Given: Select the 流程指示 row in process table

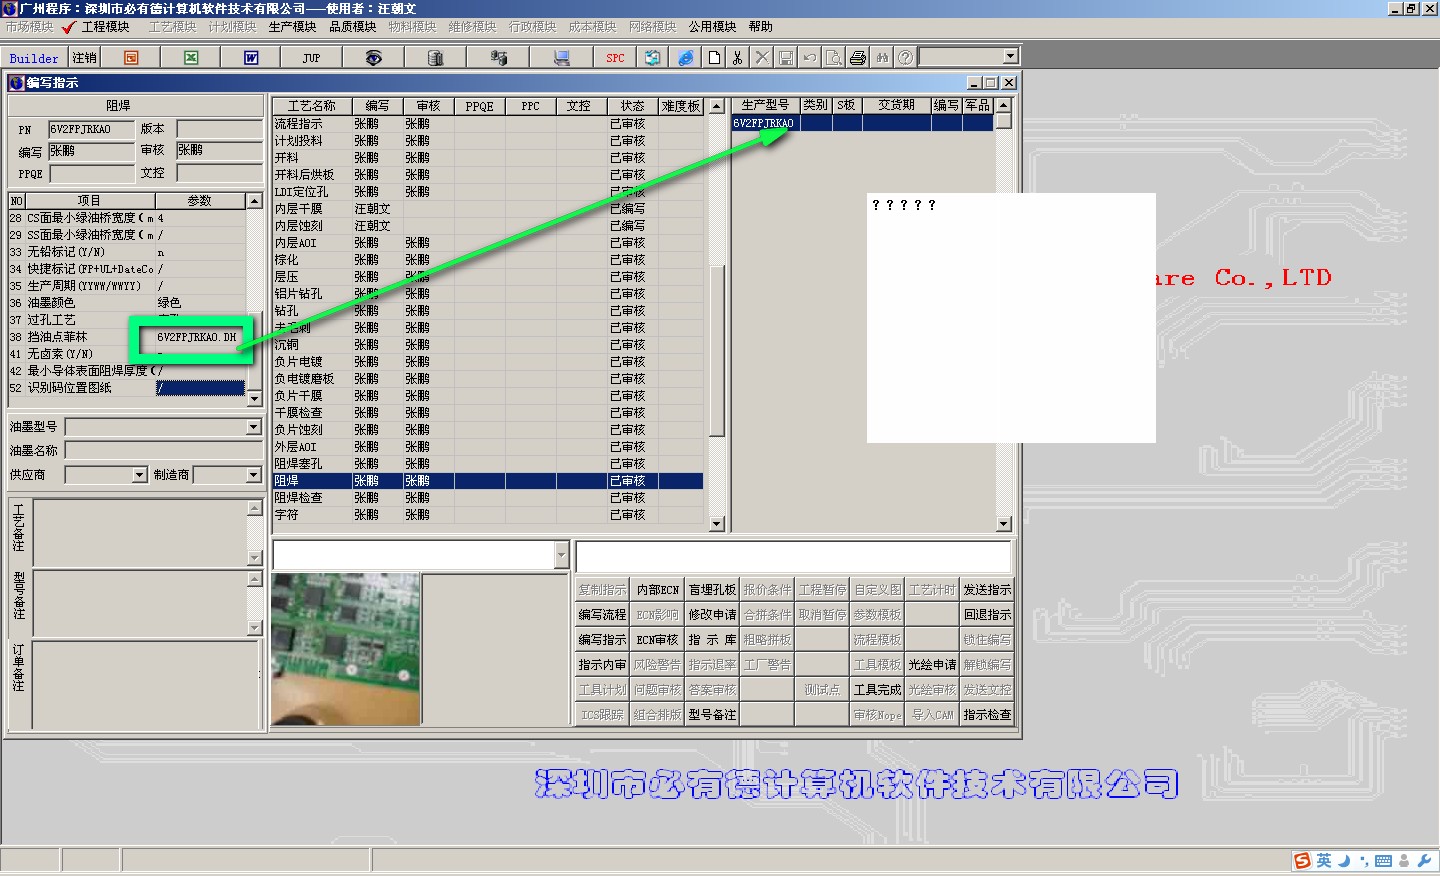Looking at the screenshot, I should click(488, 124).
